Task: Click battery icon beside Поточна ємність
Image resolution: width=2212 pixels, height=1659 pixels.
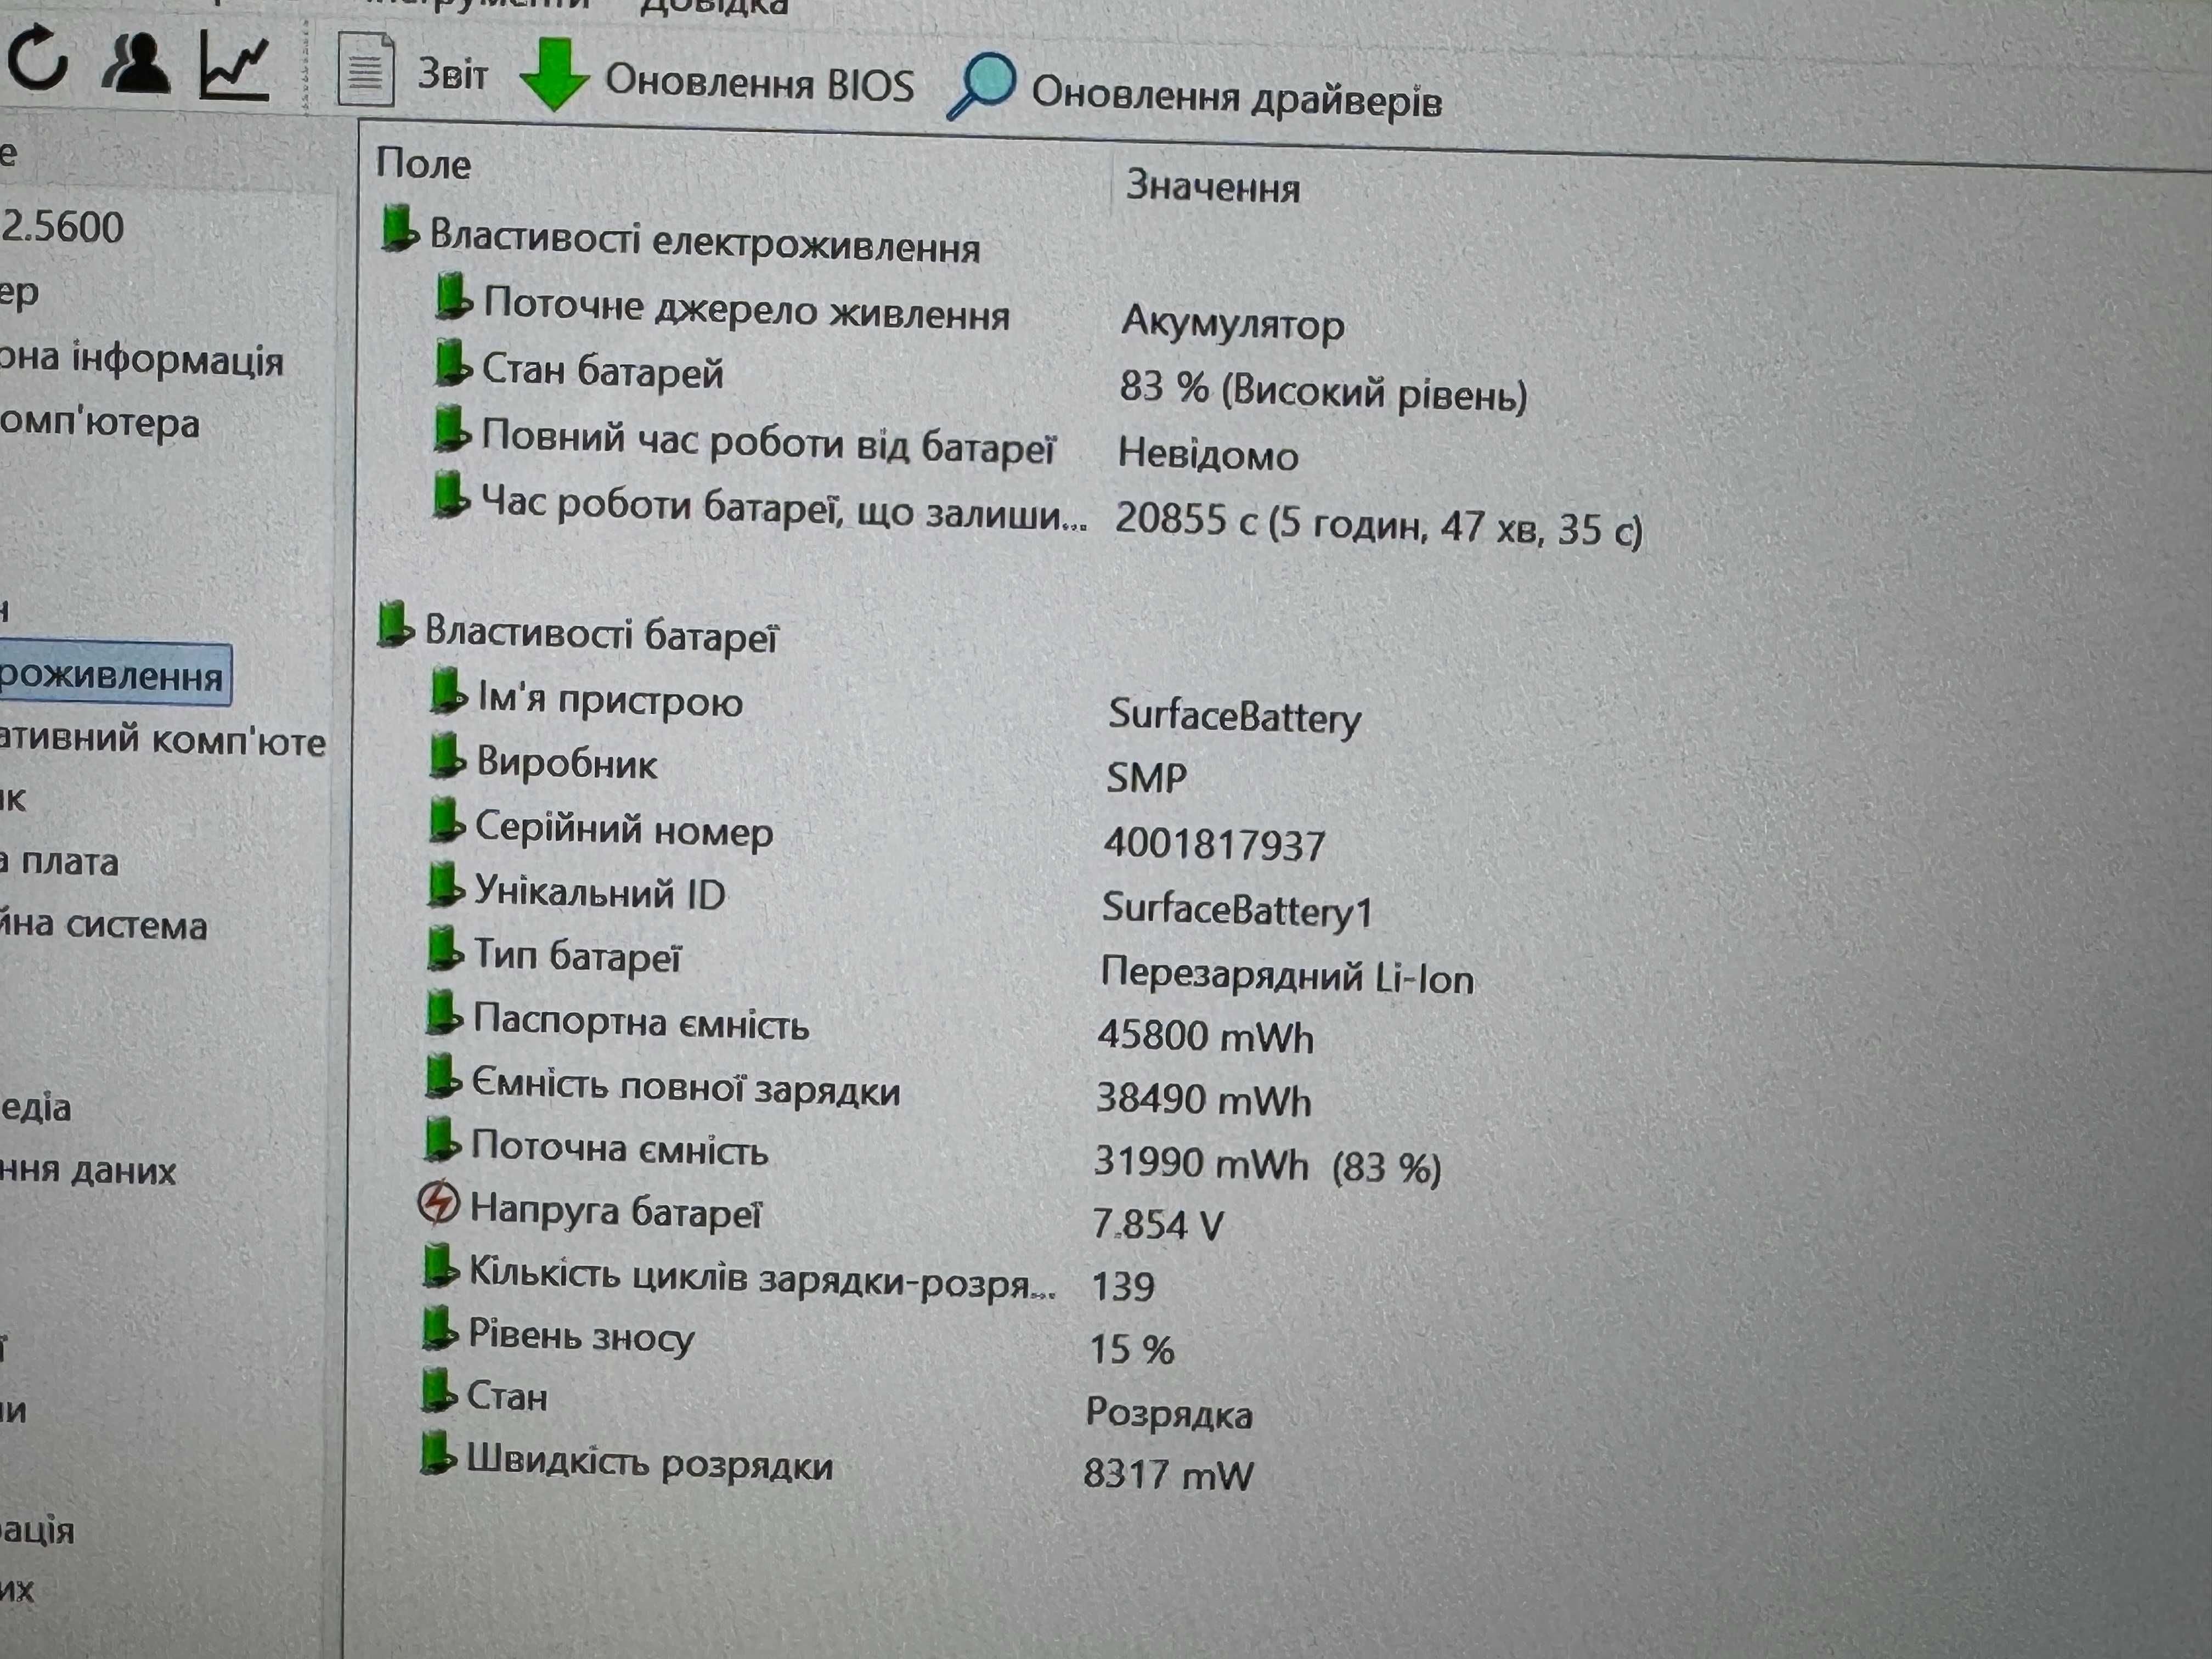Action: click(x=441, y=1140)
